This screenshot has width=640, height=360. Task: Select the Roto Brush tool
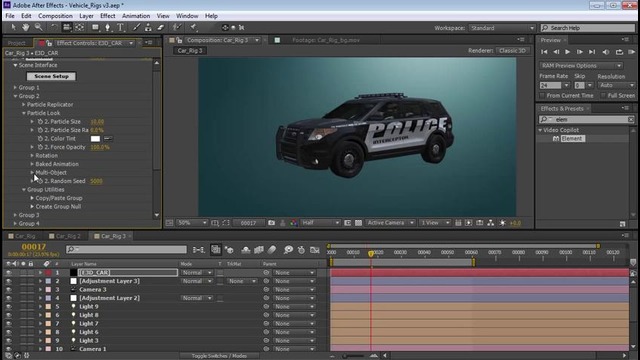coord(177,27)
